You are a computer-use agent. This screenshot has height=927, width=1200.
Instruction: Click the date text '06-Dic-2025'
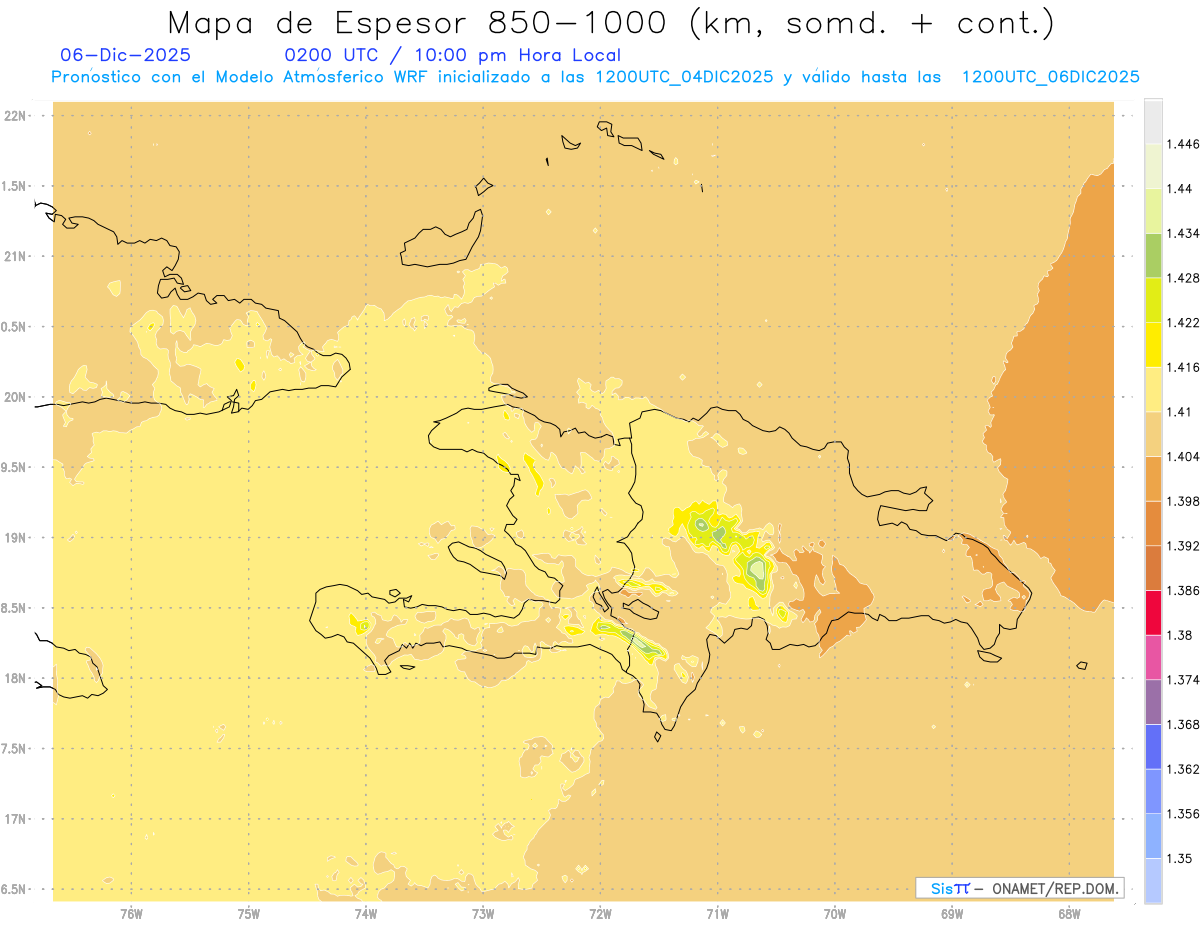(x=126, y=56)
